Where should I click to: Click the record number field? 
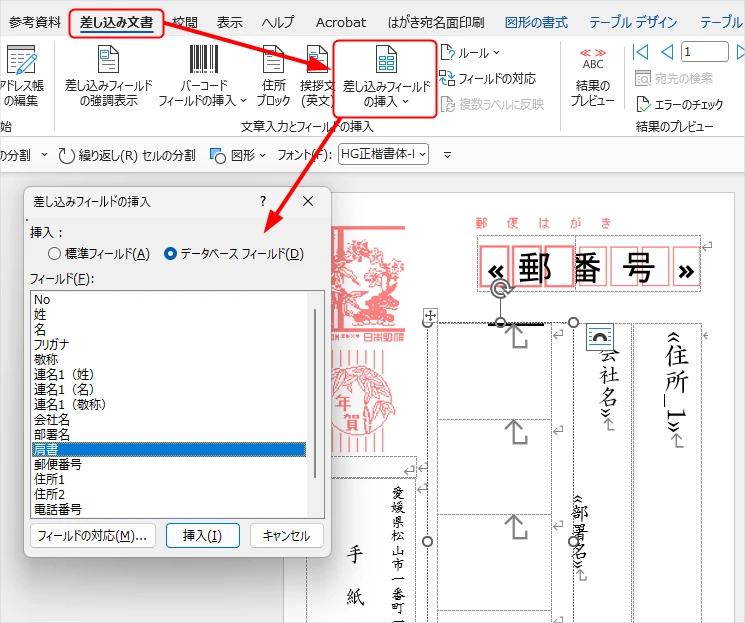pos(705,52)
